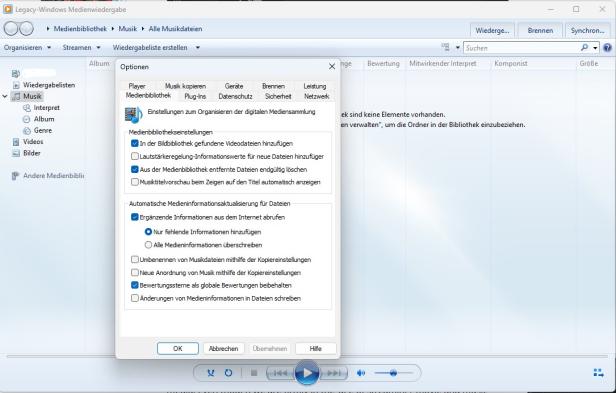This screenshot has height=393, width=616.
Task: Toggle shuffle playback icon
Action: [211, 373]
